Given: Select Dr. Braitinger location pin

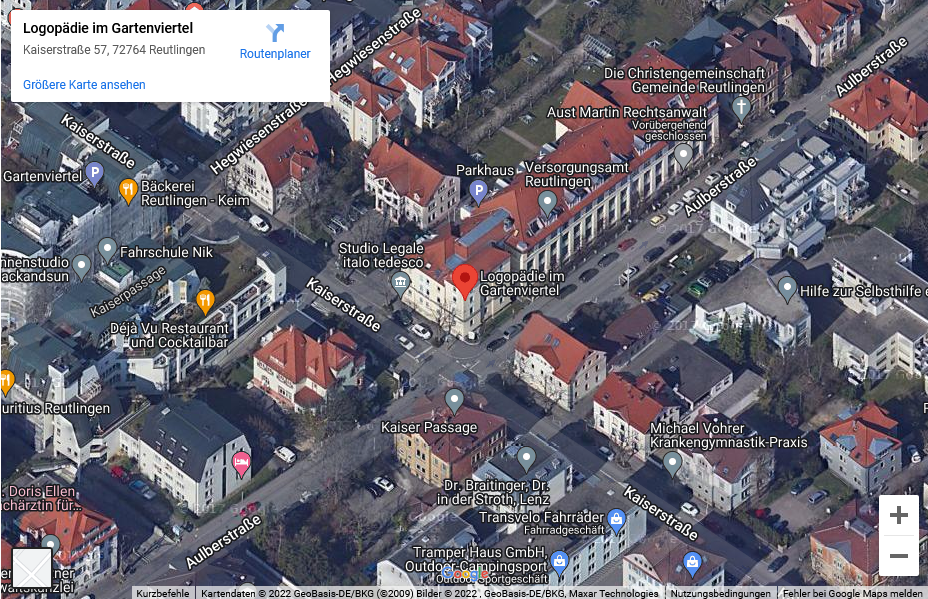Looking at the screenshot, I should coord(526,458).
